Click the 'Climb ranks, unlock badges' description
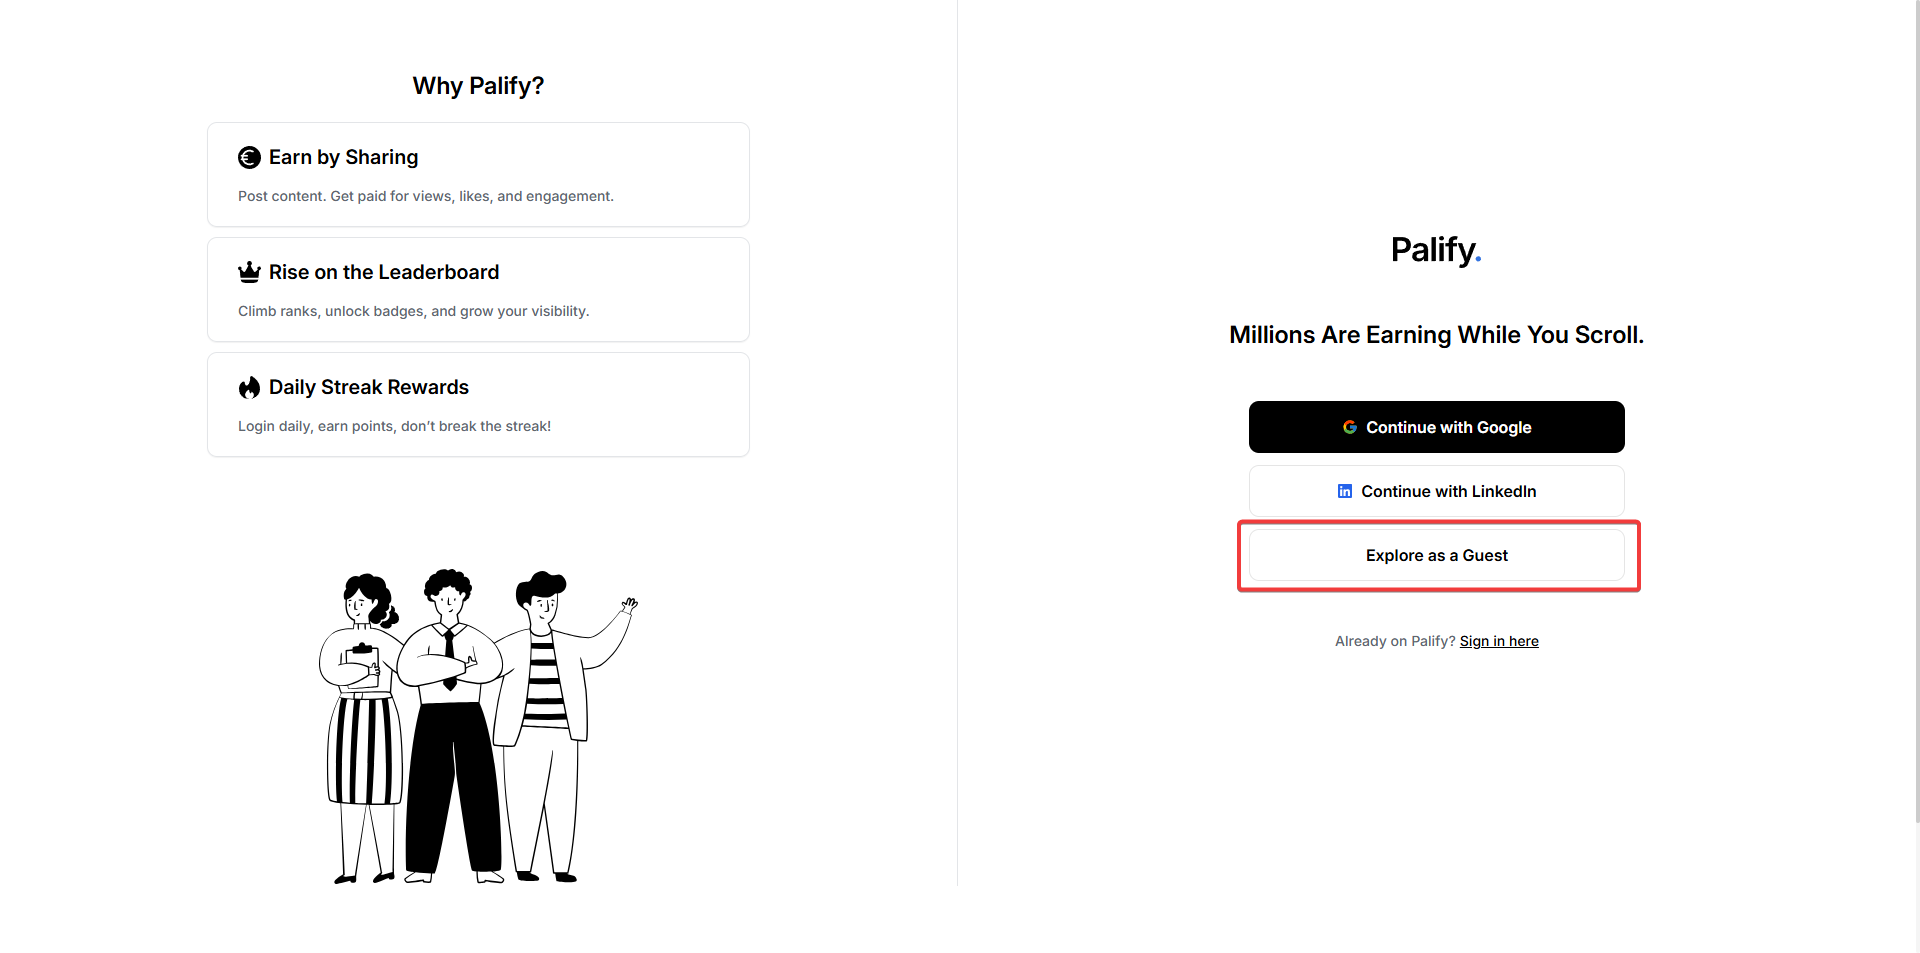 [x=413, y=311]
